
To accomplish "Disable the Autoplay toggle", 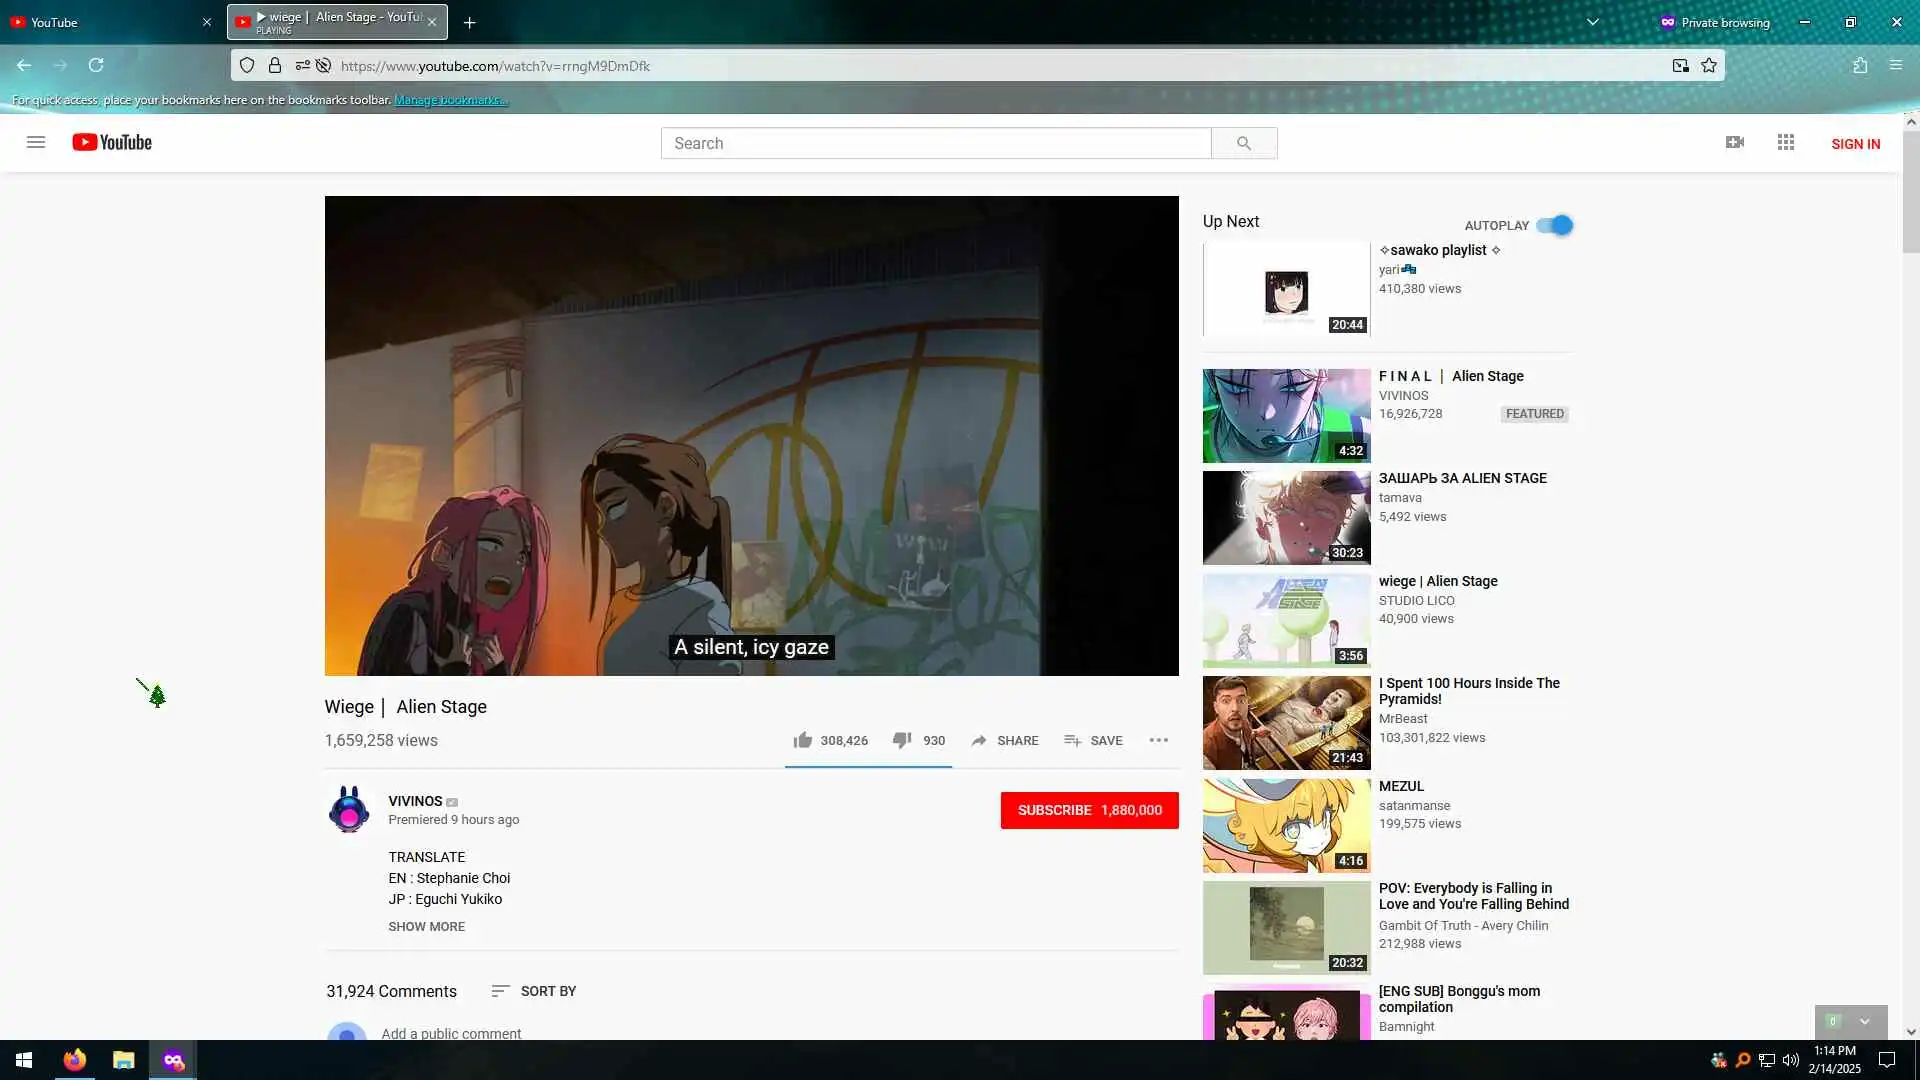I will [x=1555, y=225].
